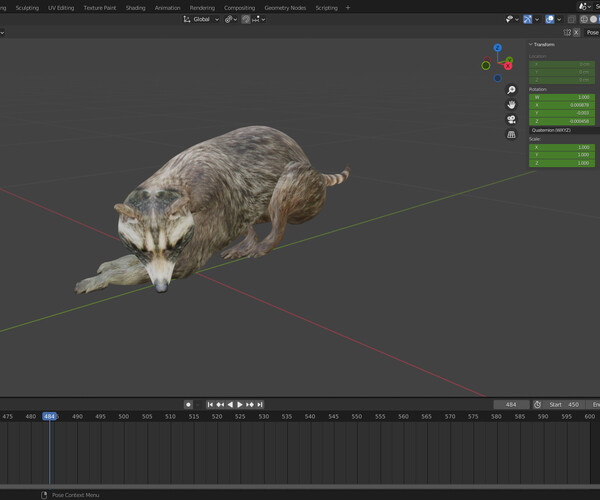This screenshot has width=600, height=500.
Task: Open the overlays options dropdown arrow
Action: point(559,20)
